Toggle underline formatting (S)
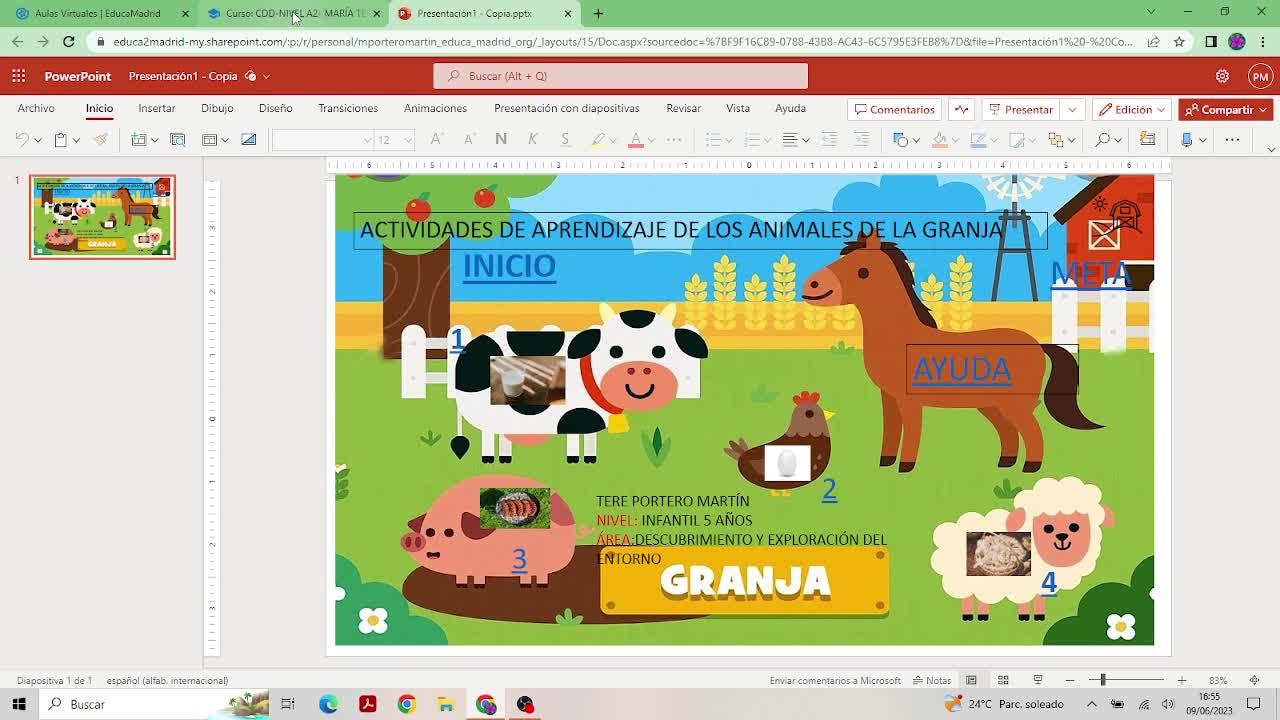This screenshot has width=1280, height=720. point(565,140)
